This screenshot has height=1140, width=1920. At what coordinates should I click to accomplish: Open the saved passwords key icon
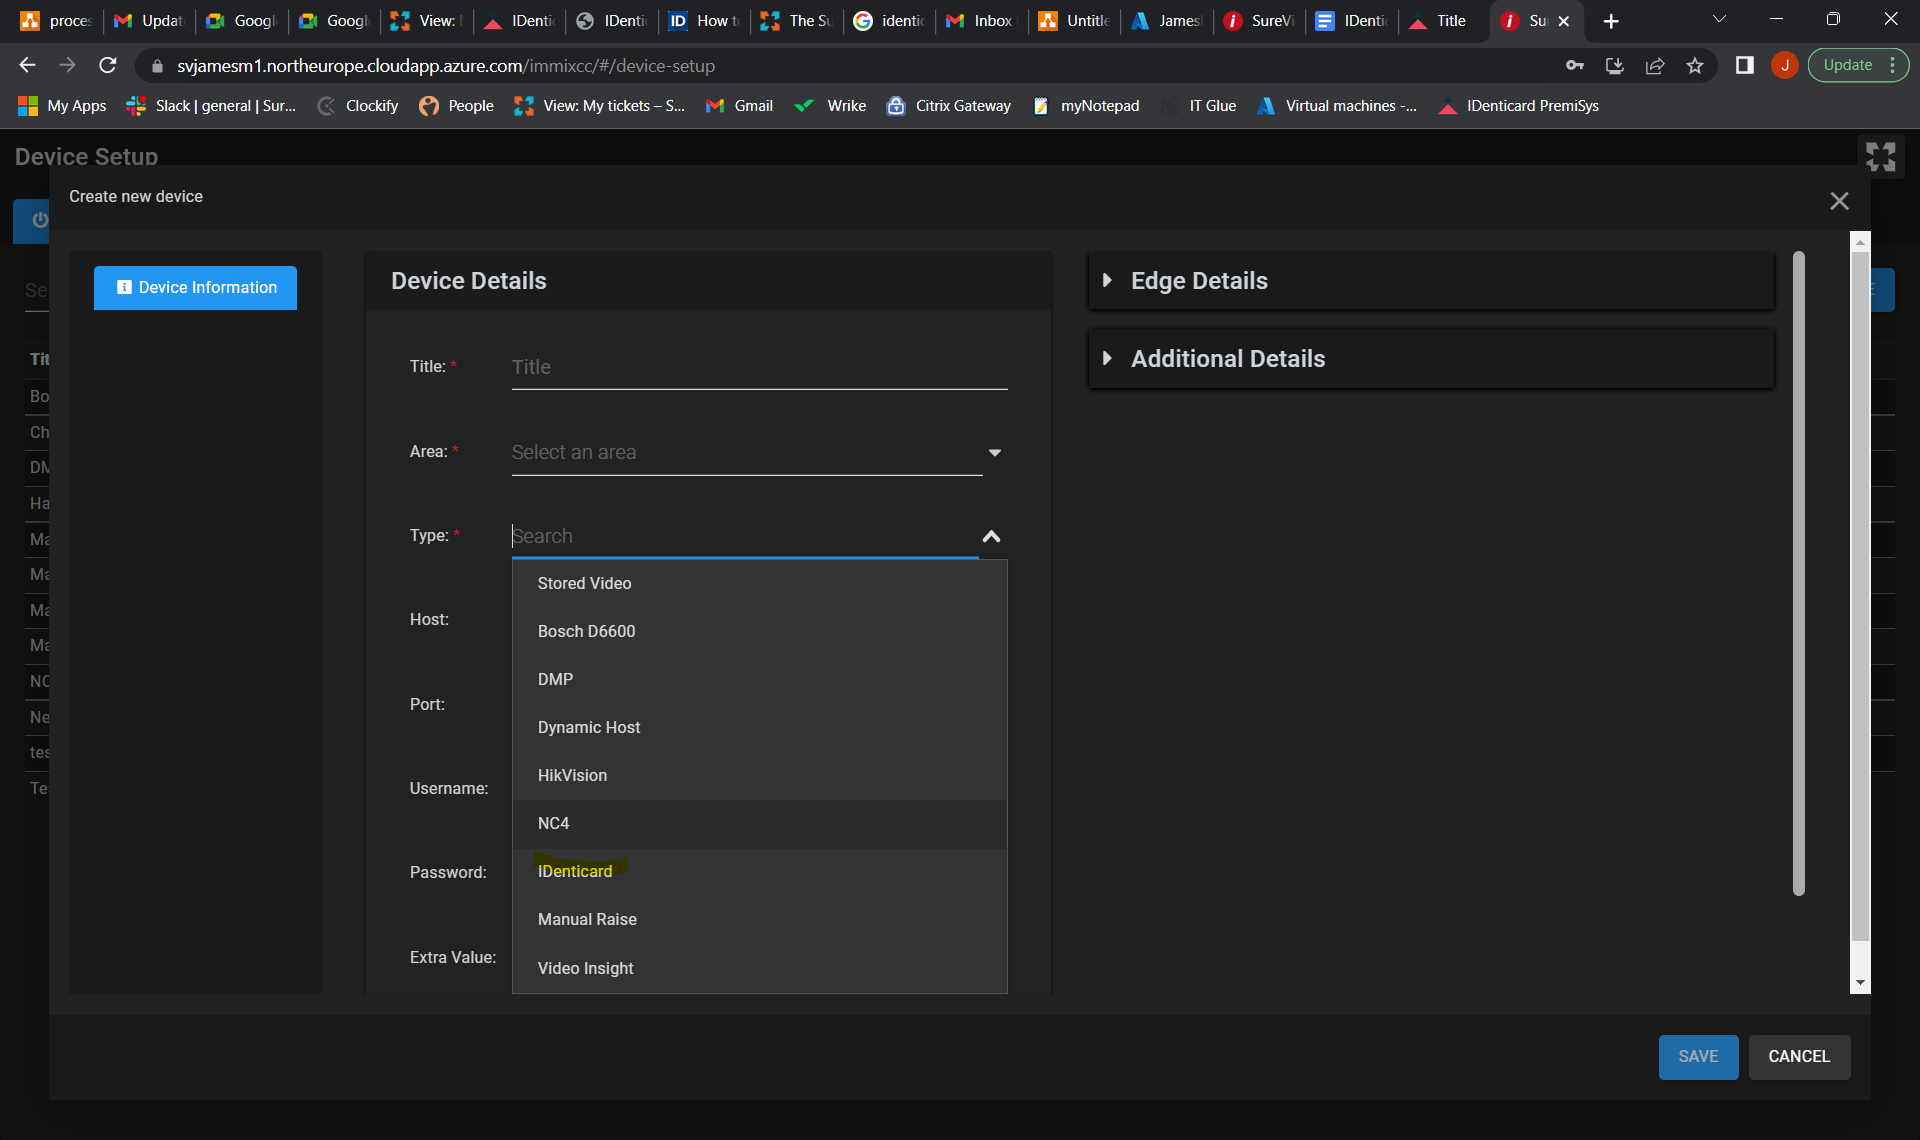click(x=1575, y=66)
